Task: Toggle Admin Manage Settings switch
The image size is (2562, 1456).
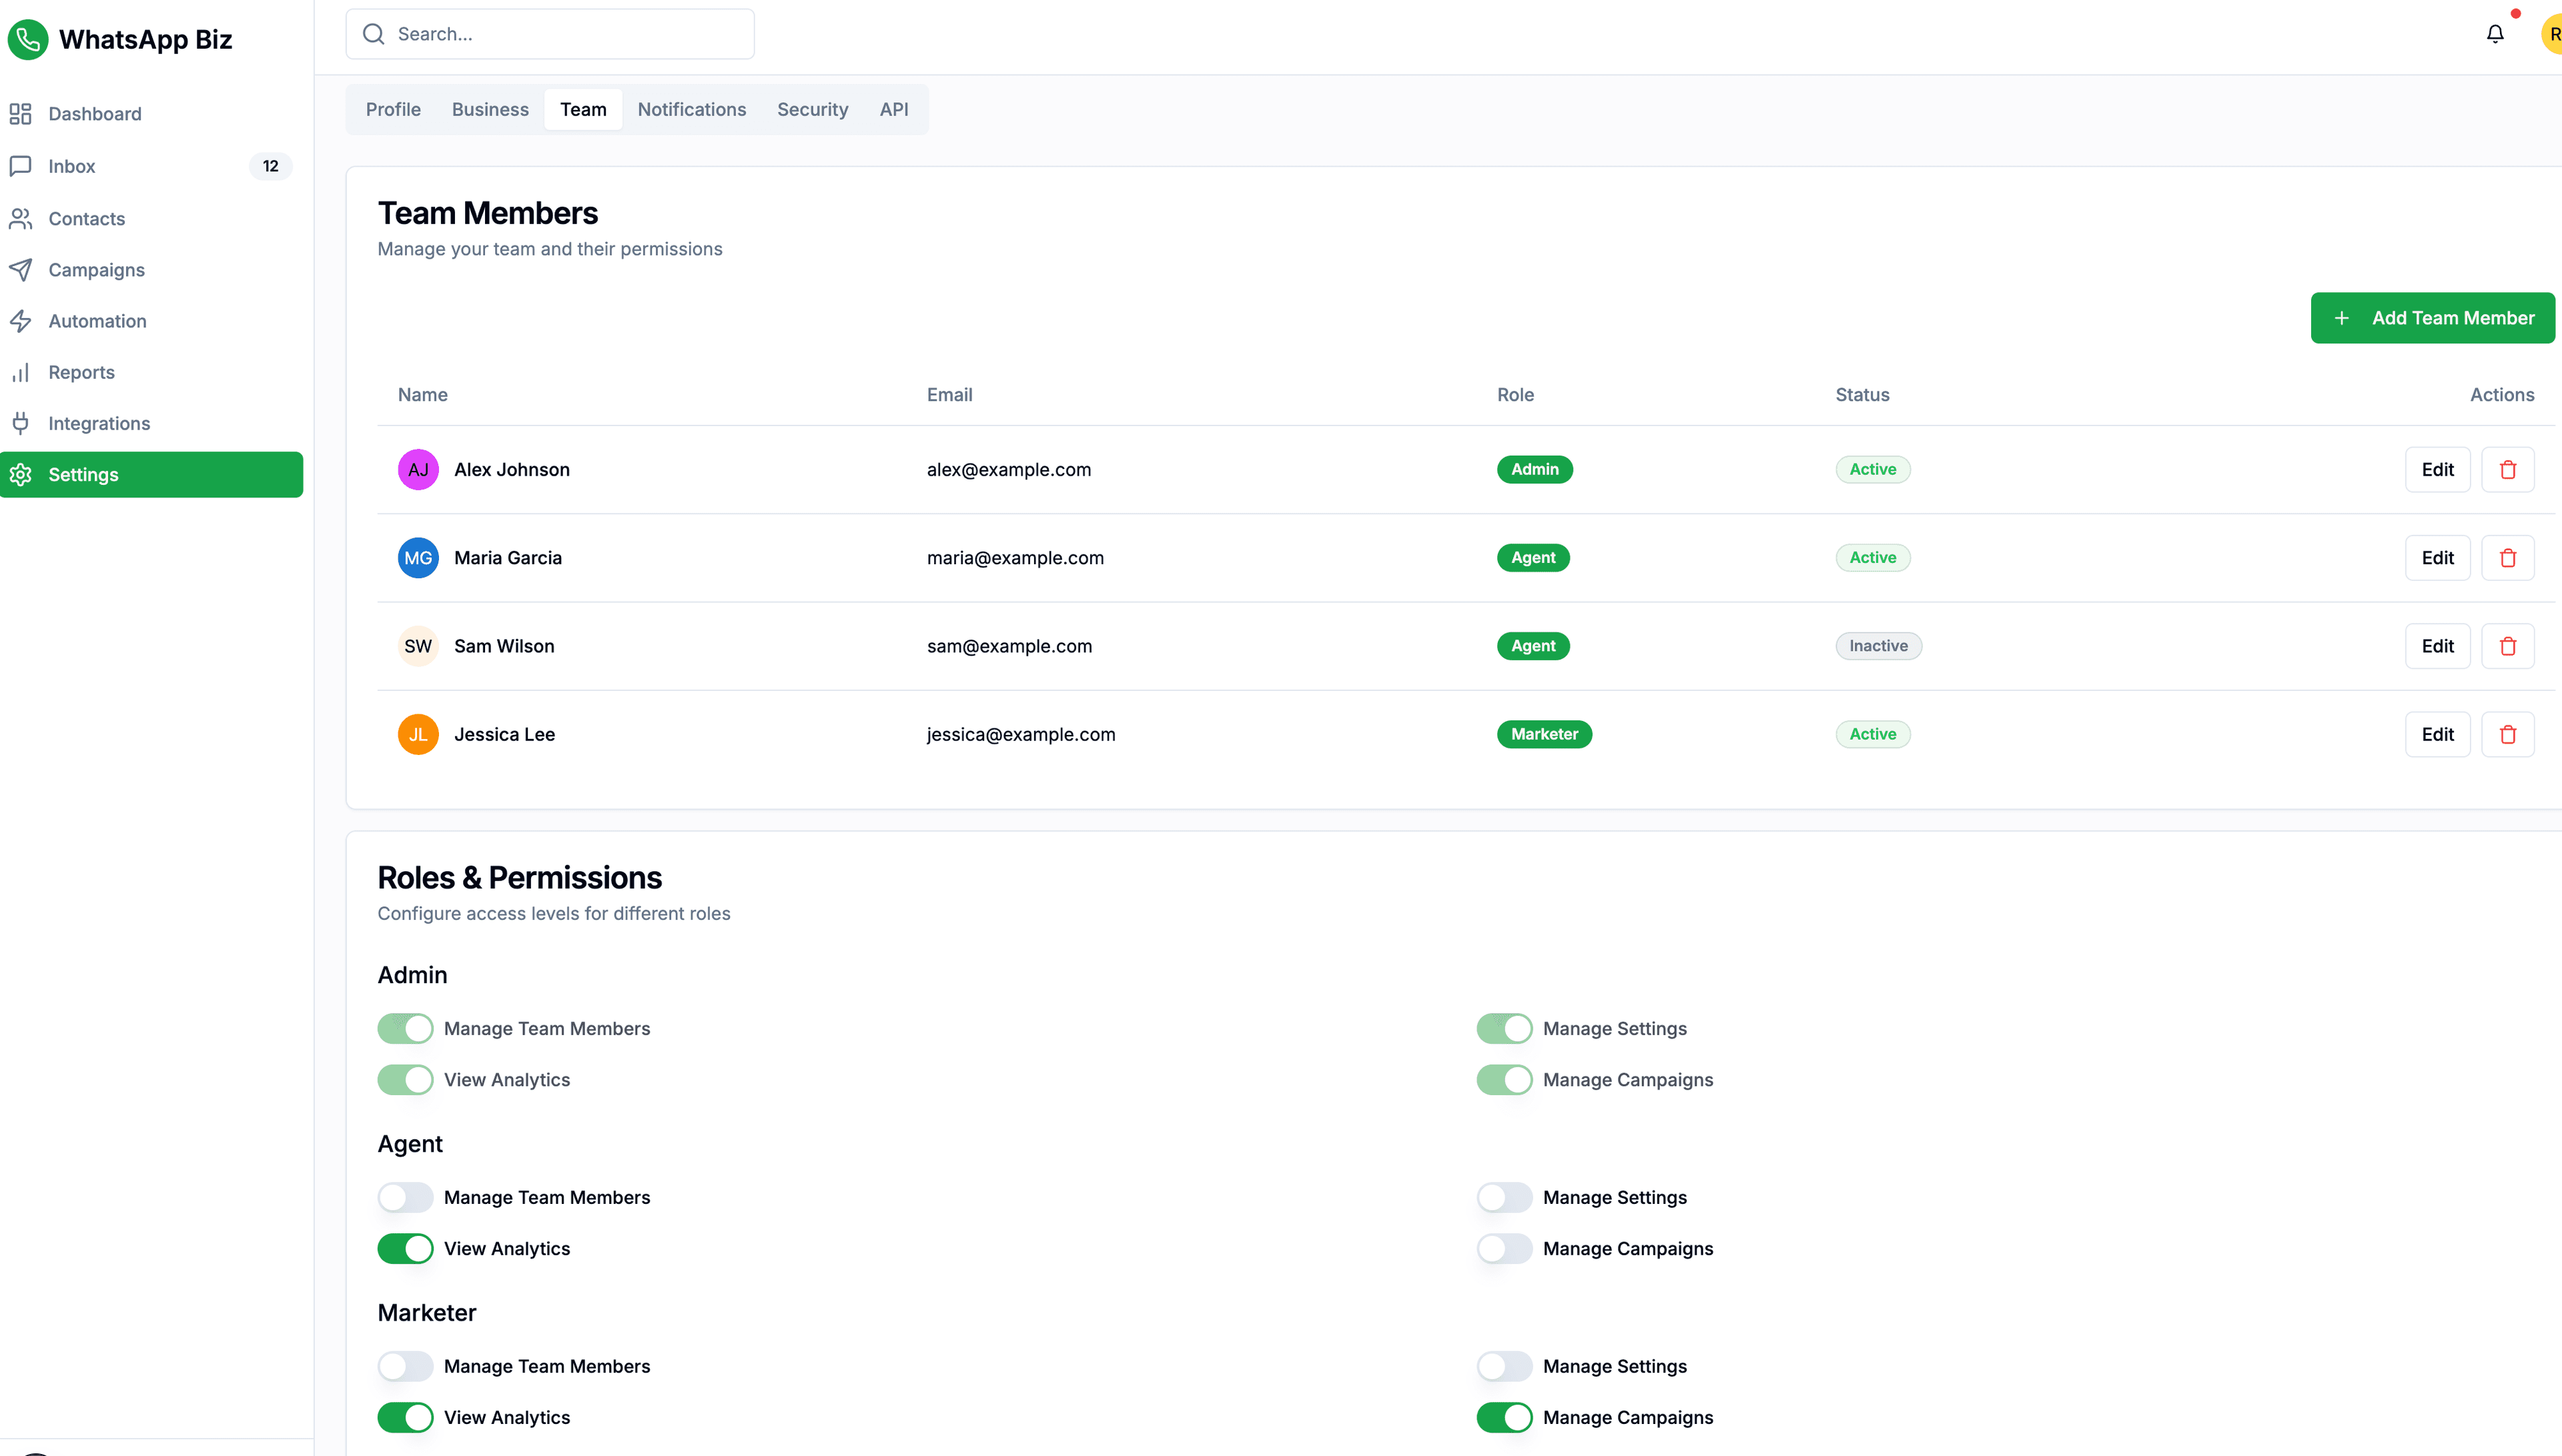Action: click(x=1504, y=1029)
